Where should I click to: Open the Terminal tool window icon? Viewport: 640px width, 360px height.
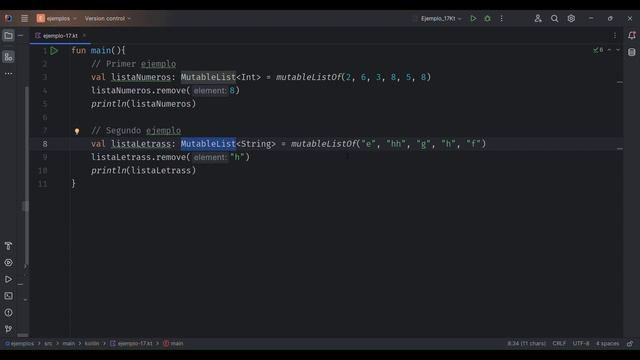tap(8, 296)
